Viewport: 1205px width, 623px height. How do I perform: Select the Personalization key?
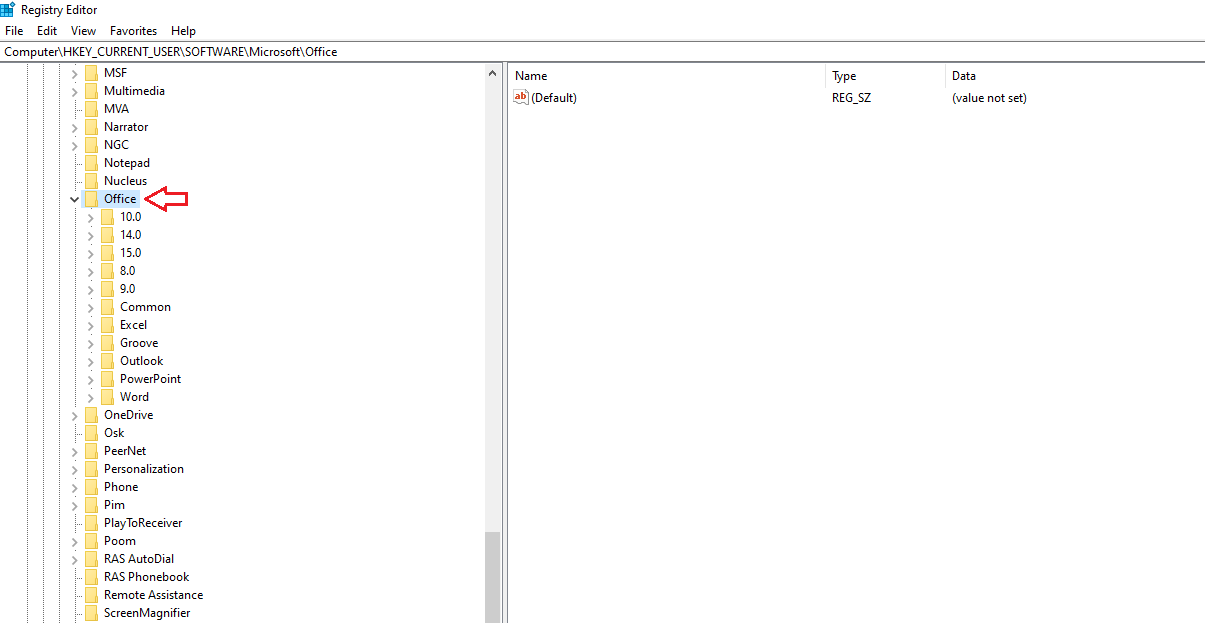tap(144, 469)
